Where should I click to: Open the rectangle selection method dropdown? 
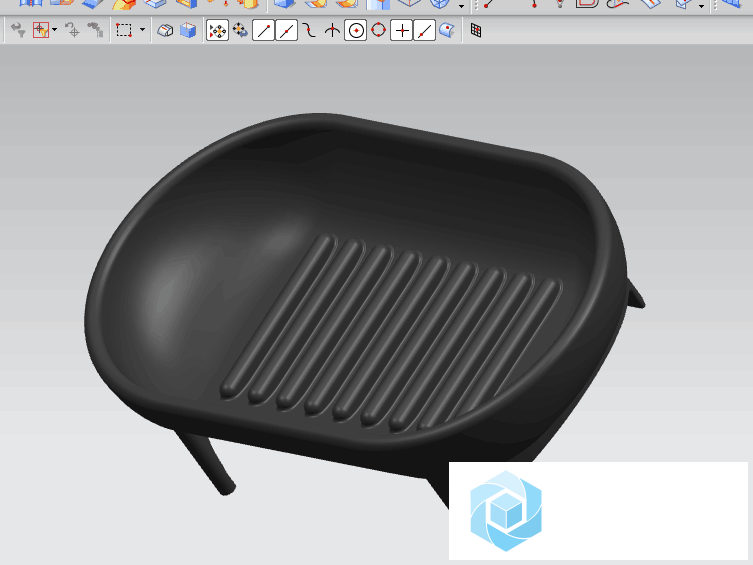(x=142, y=30)
